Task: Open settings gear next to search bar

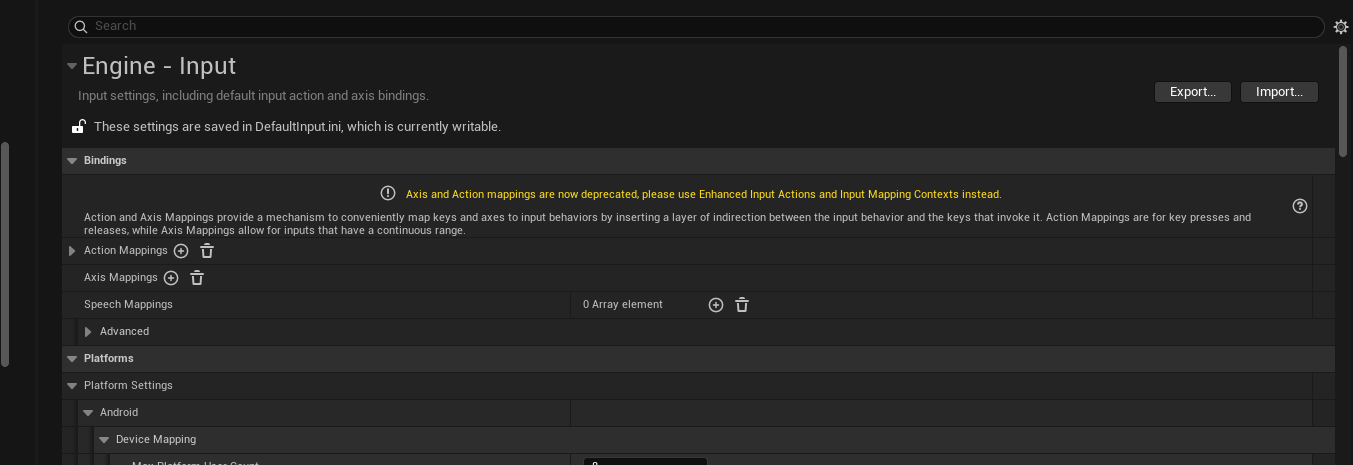Action: pyautogui.click(x=1341, y=27)
